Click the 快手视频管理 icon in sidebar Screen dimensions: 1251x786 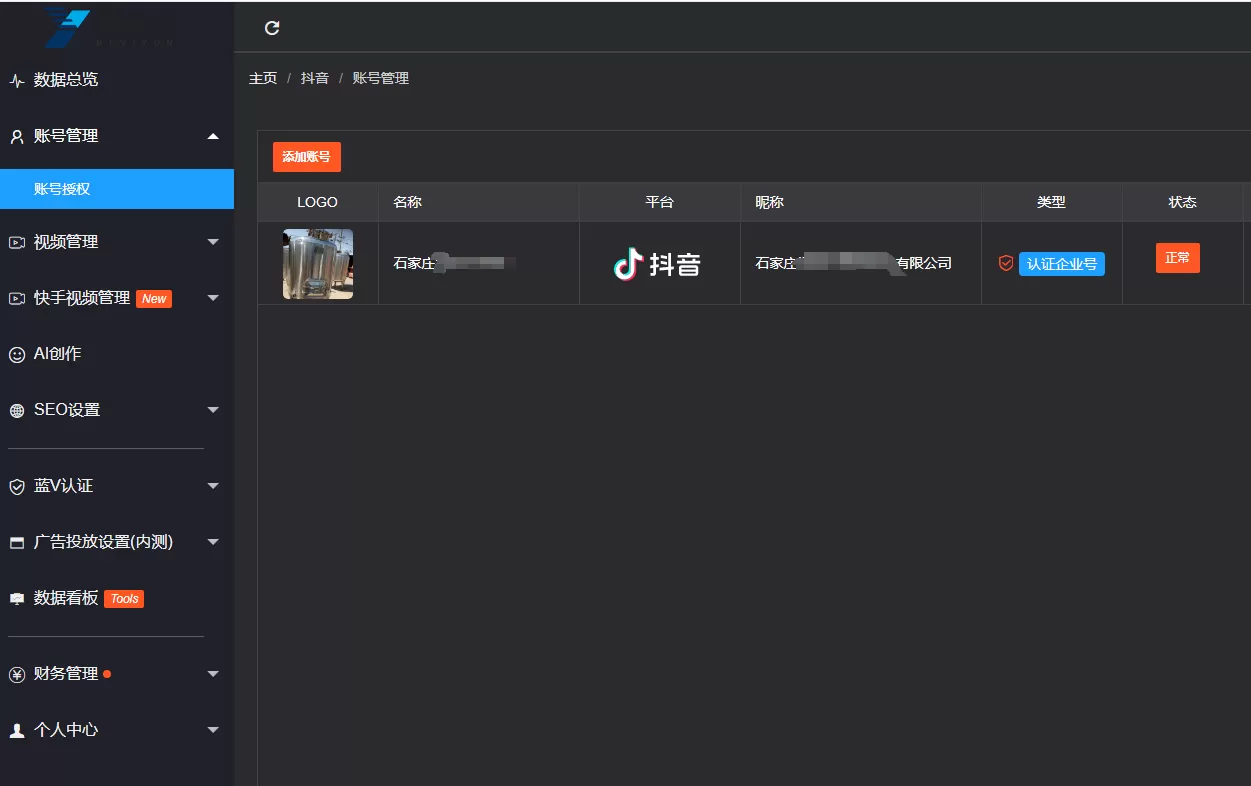(x=16, y=297)
